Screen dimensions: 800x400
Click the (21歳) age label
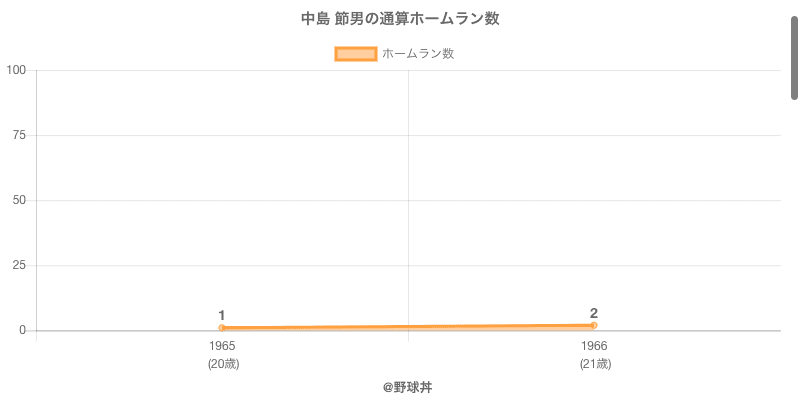click(x=594, y=364)
